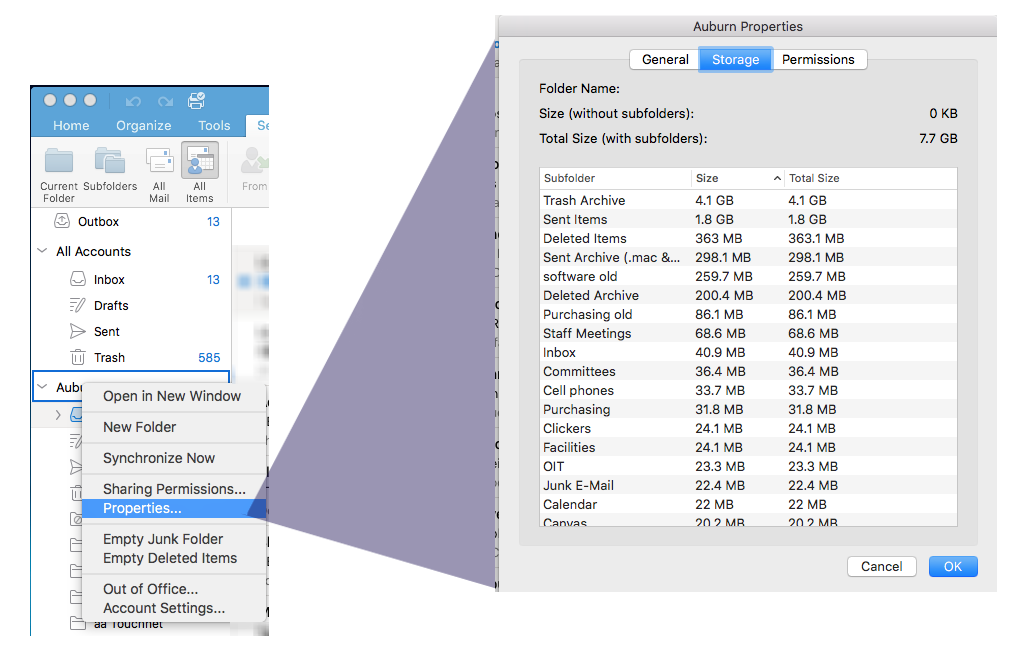
Task: Collapse the All Accounts group
Action: pyautogui.click(x=42, y=251)
